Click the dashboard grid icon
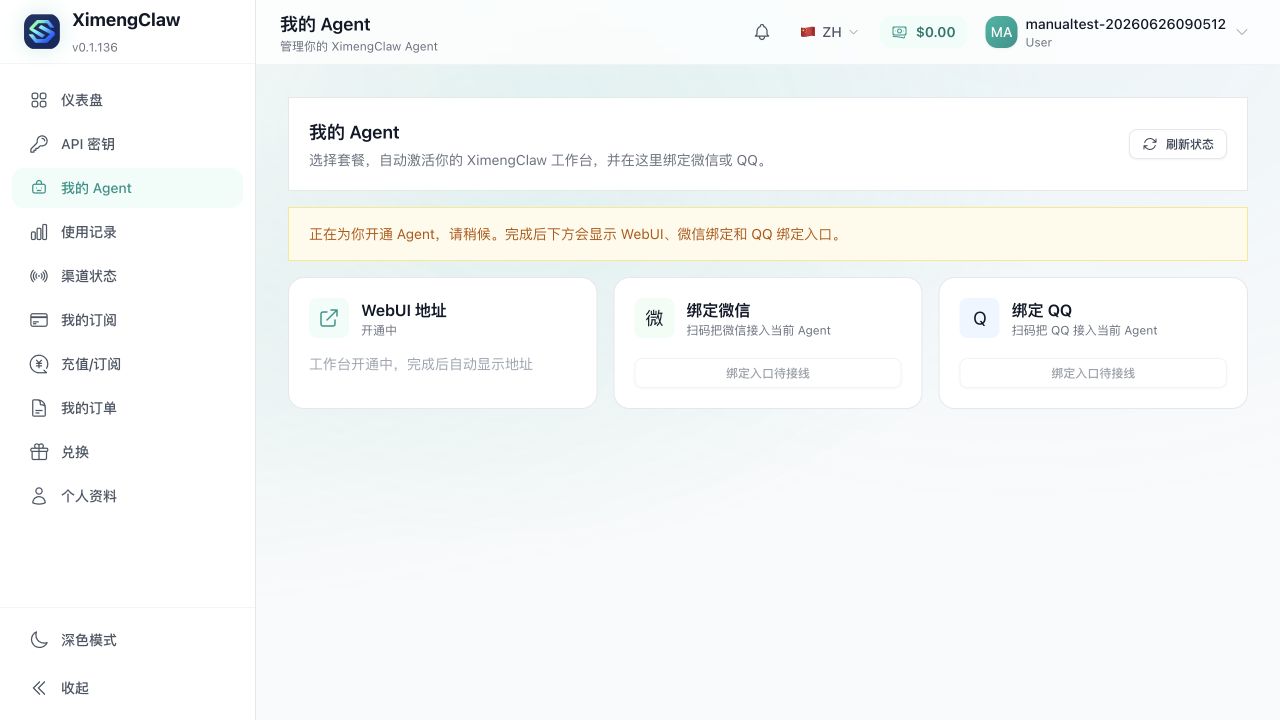1280x720 pixels. coord(39,100)
